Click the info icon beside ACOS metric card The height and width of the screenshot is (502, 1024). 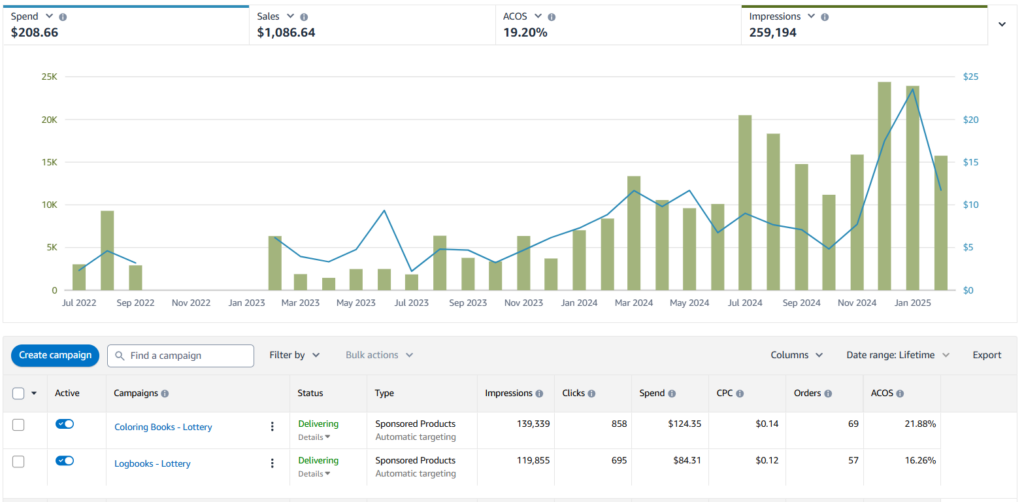(551, 17)
